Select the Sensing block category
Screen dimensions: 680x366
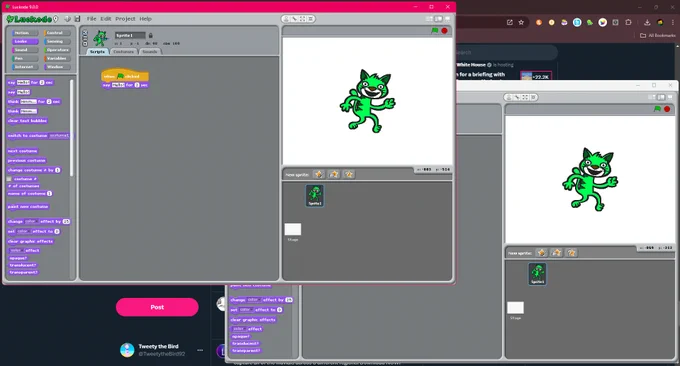point(57,42)
